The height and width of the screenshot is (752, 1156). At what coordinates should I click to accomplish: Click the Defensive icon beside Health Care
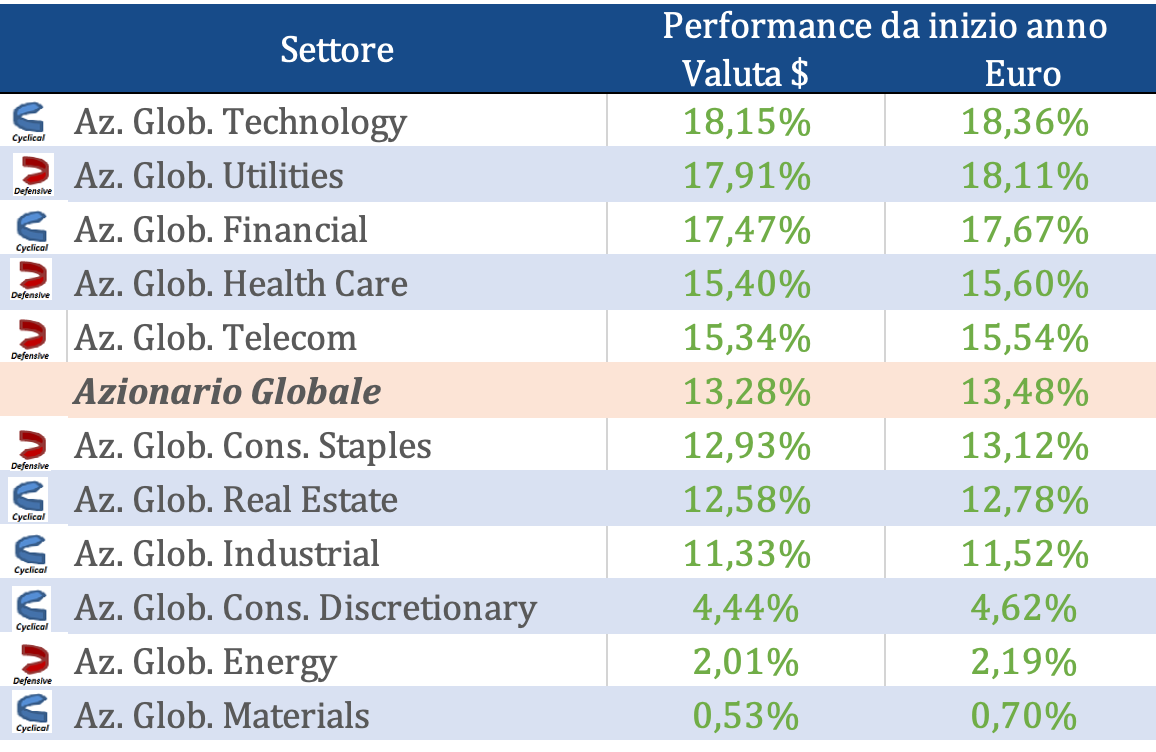pyautogui.click(x=31, y=281)
